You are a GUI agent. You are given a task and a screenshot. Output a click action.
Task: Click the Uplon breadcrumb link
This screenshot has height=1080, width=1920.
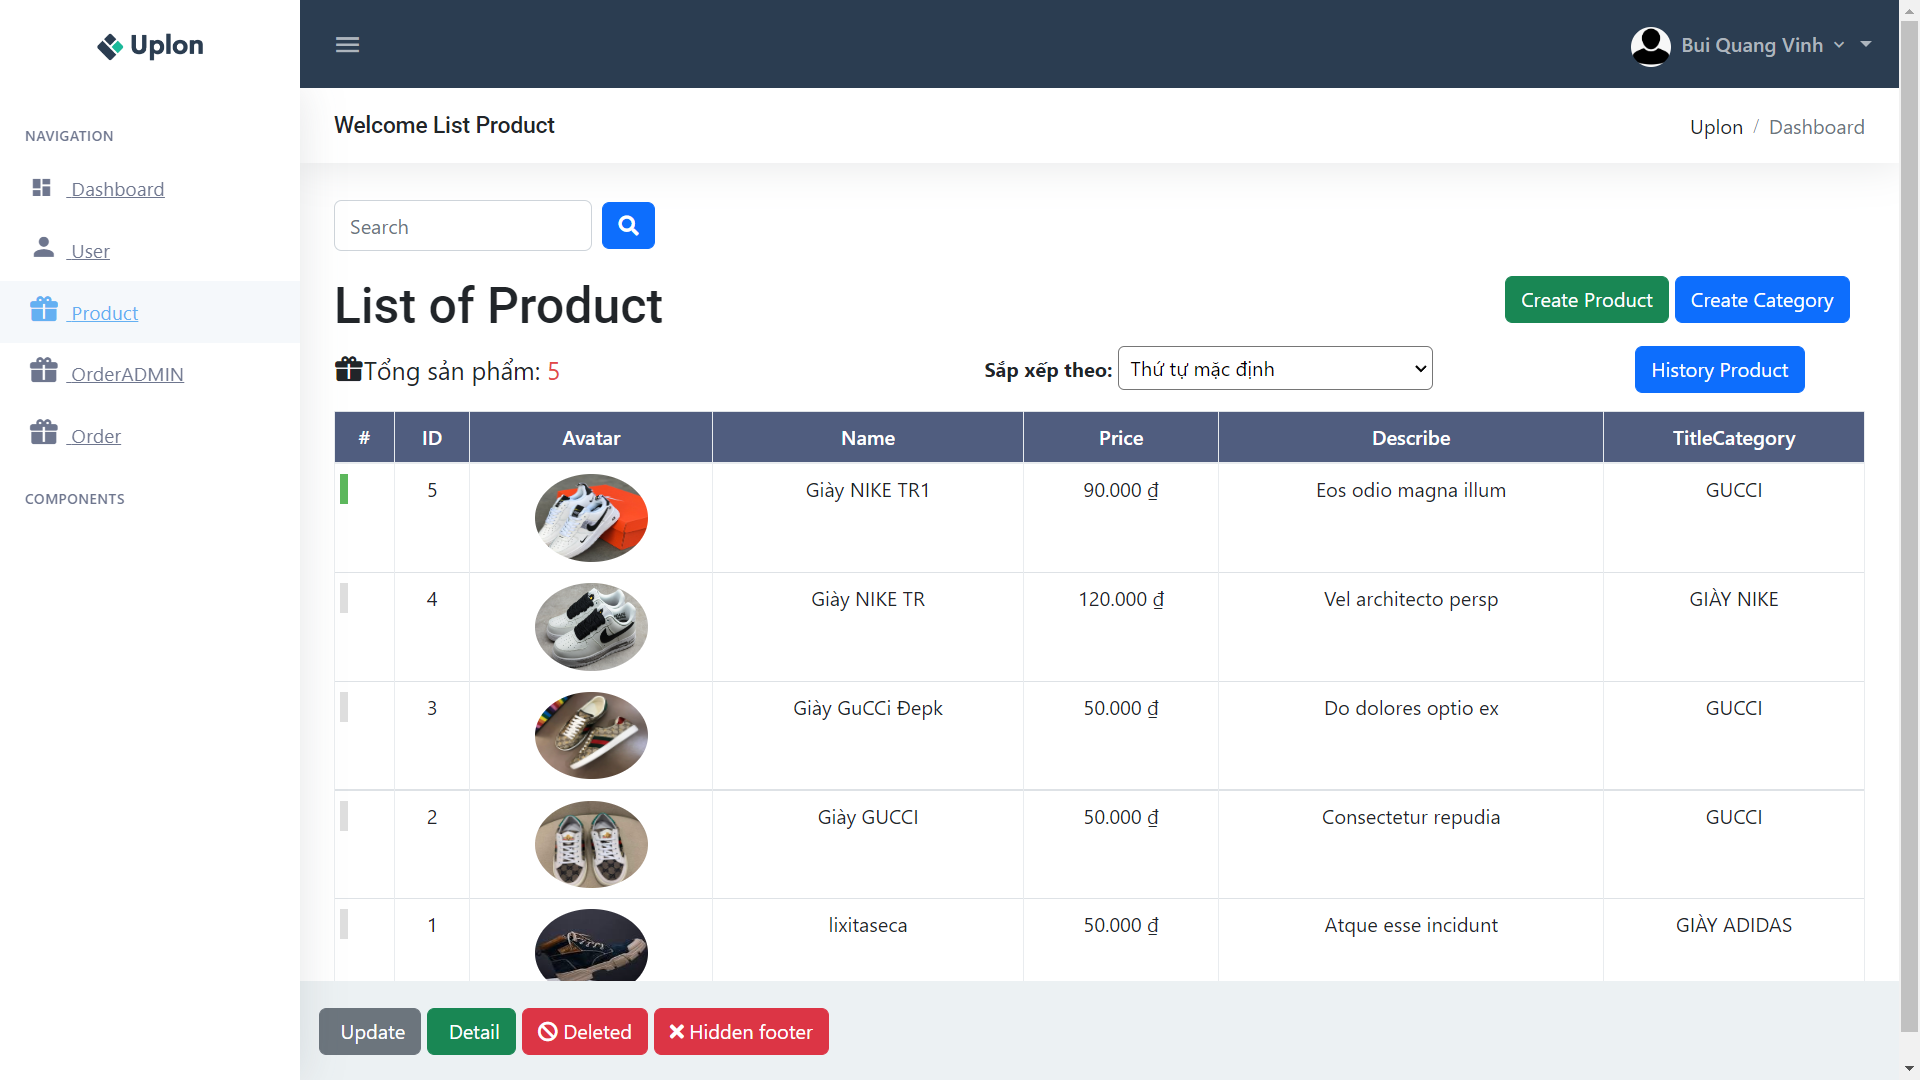(1716, 126)
